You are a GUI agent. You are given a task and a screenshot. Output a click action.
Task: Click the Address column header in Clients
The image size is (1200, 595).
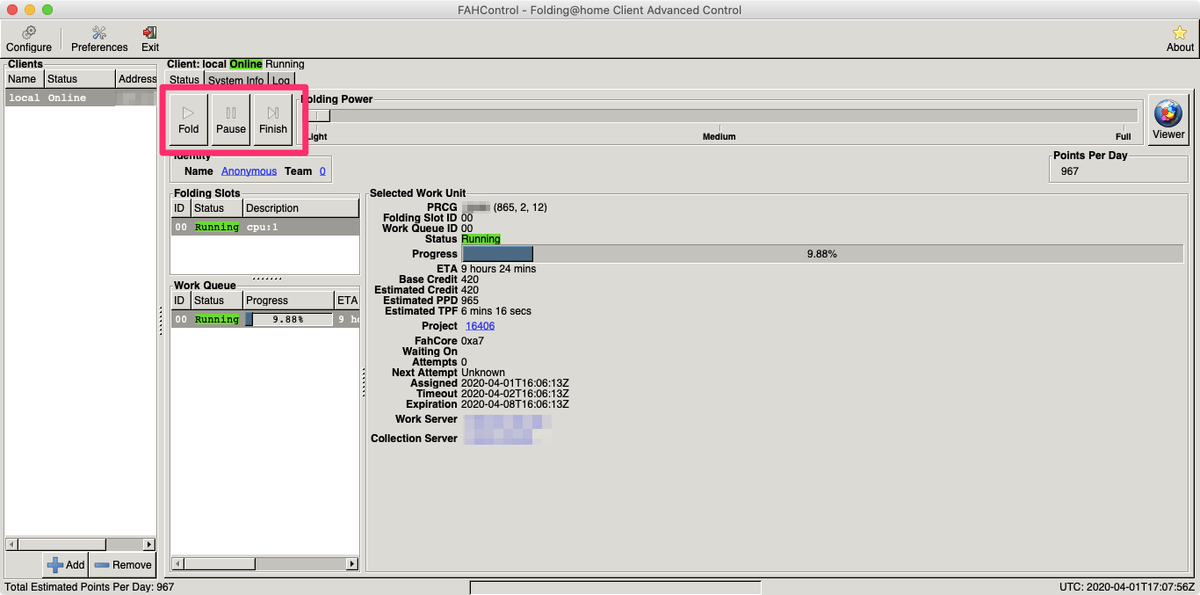[x=136, y=79]
